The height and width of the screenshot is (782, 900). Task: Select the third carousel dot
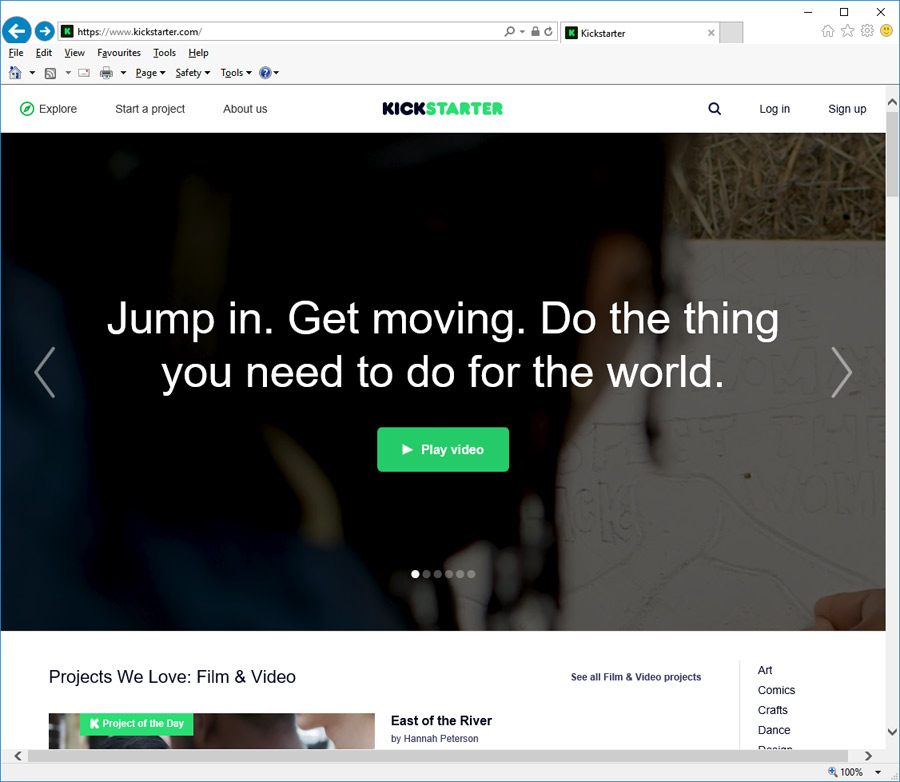(437, 574)
